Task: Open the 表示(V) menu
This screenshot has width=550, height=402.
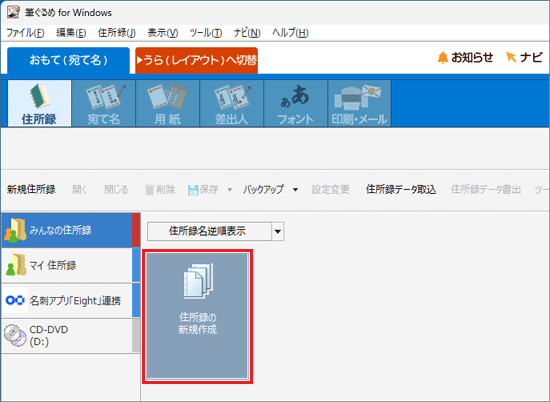Action: coord(163,33)
